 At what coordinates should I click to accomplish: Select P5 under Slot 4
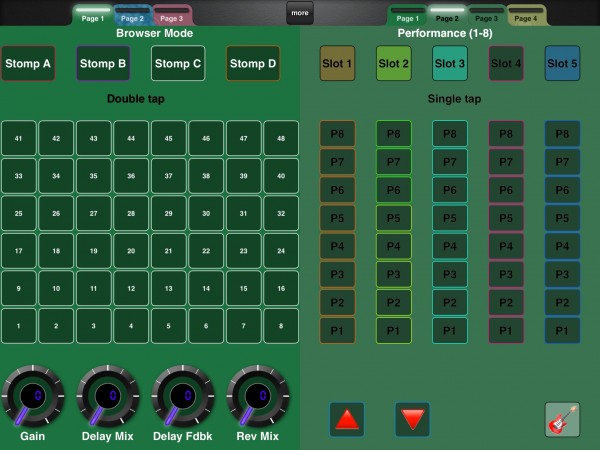tap(506, 218)
